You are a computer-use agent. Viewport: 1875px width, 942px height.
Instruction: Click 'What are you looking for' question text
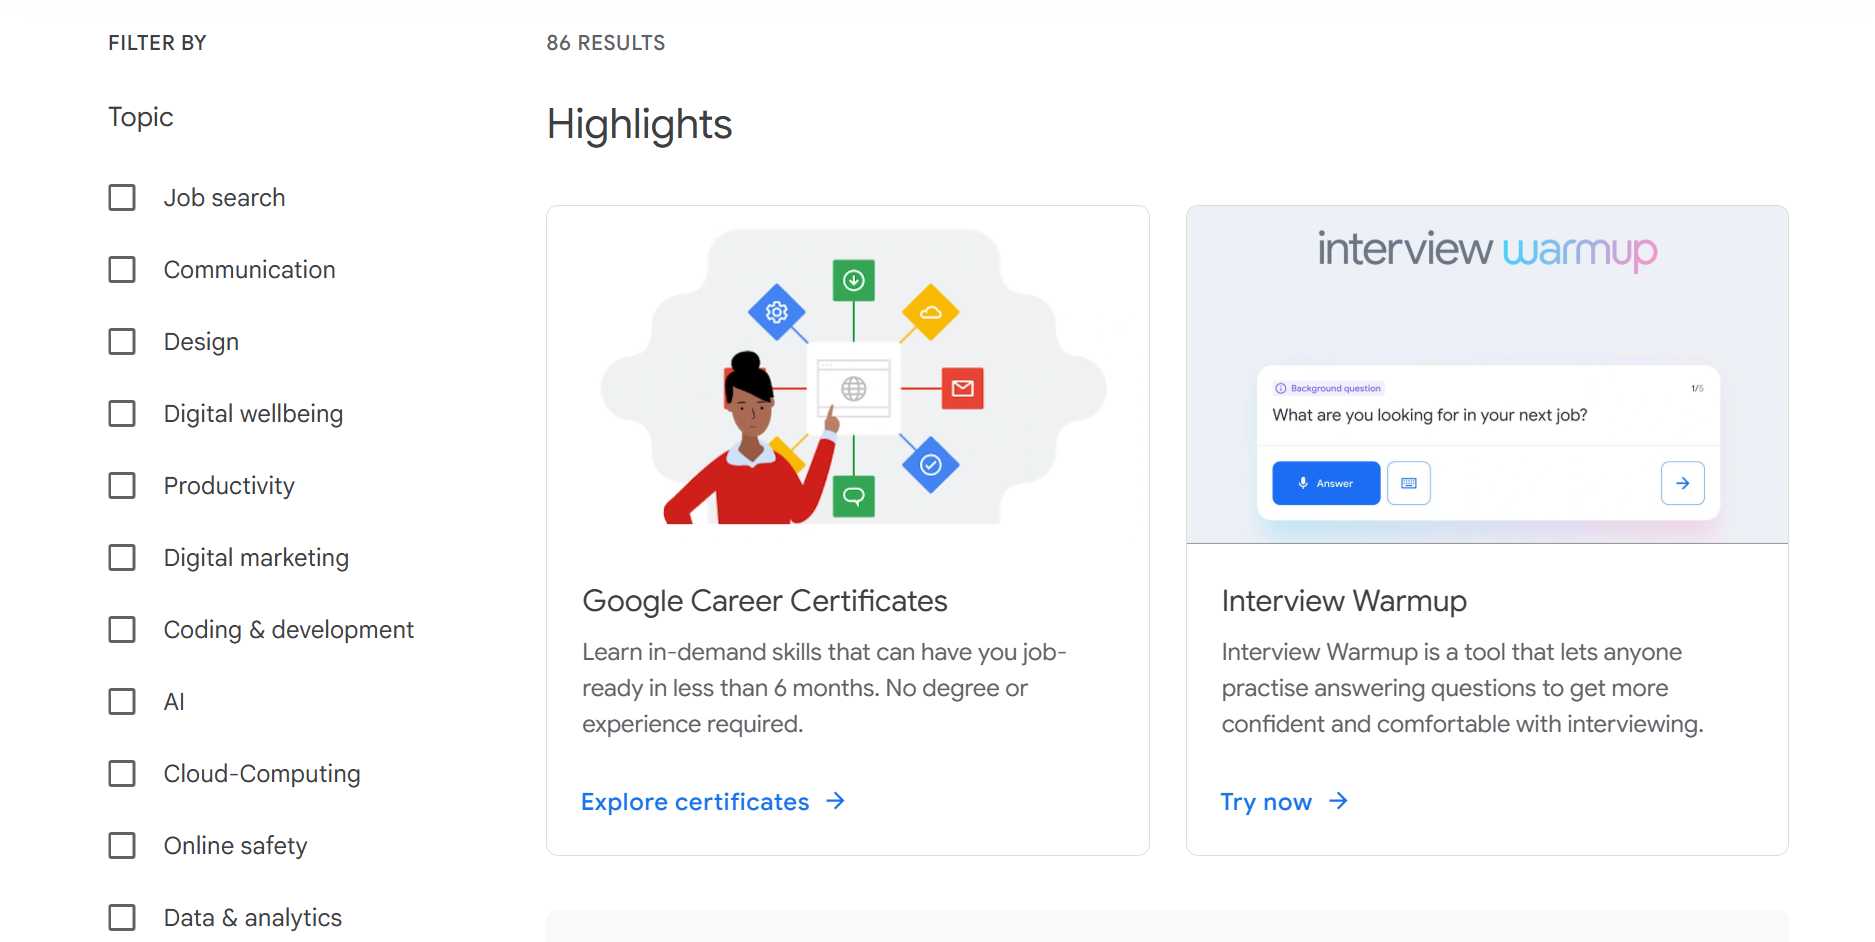pyautogui.click(x=1430, y=415)
